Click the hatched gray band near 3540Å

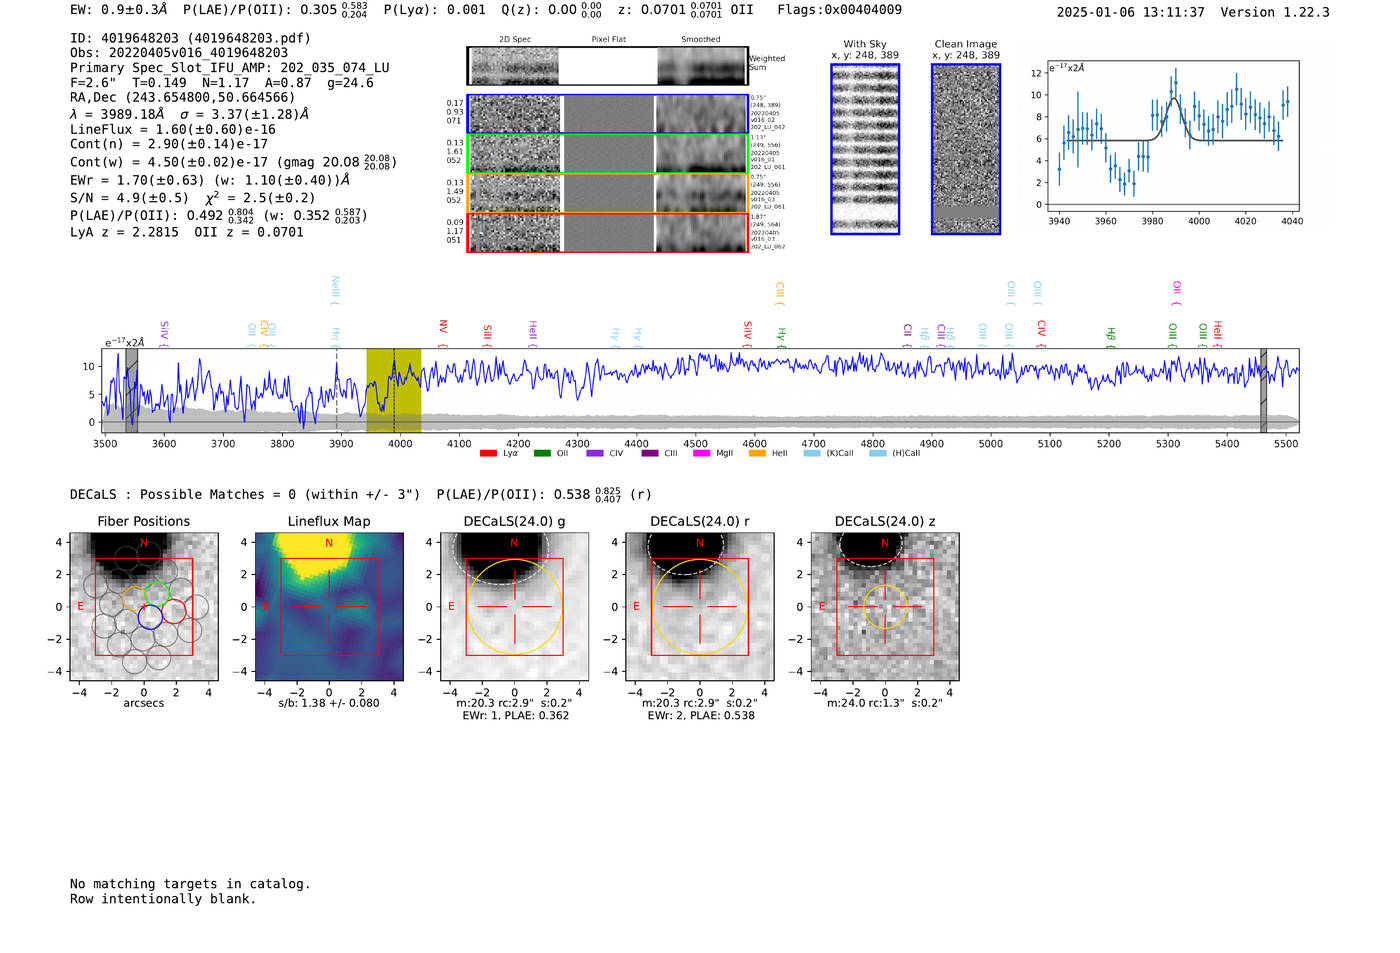[x=131, y=390]
